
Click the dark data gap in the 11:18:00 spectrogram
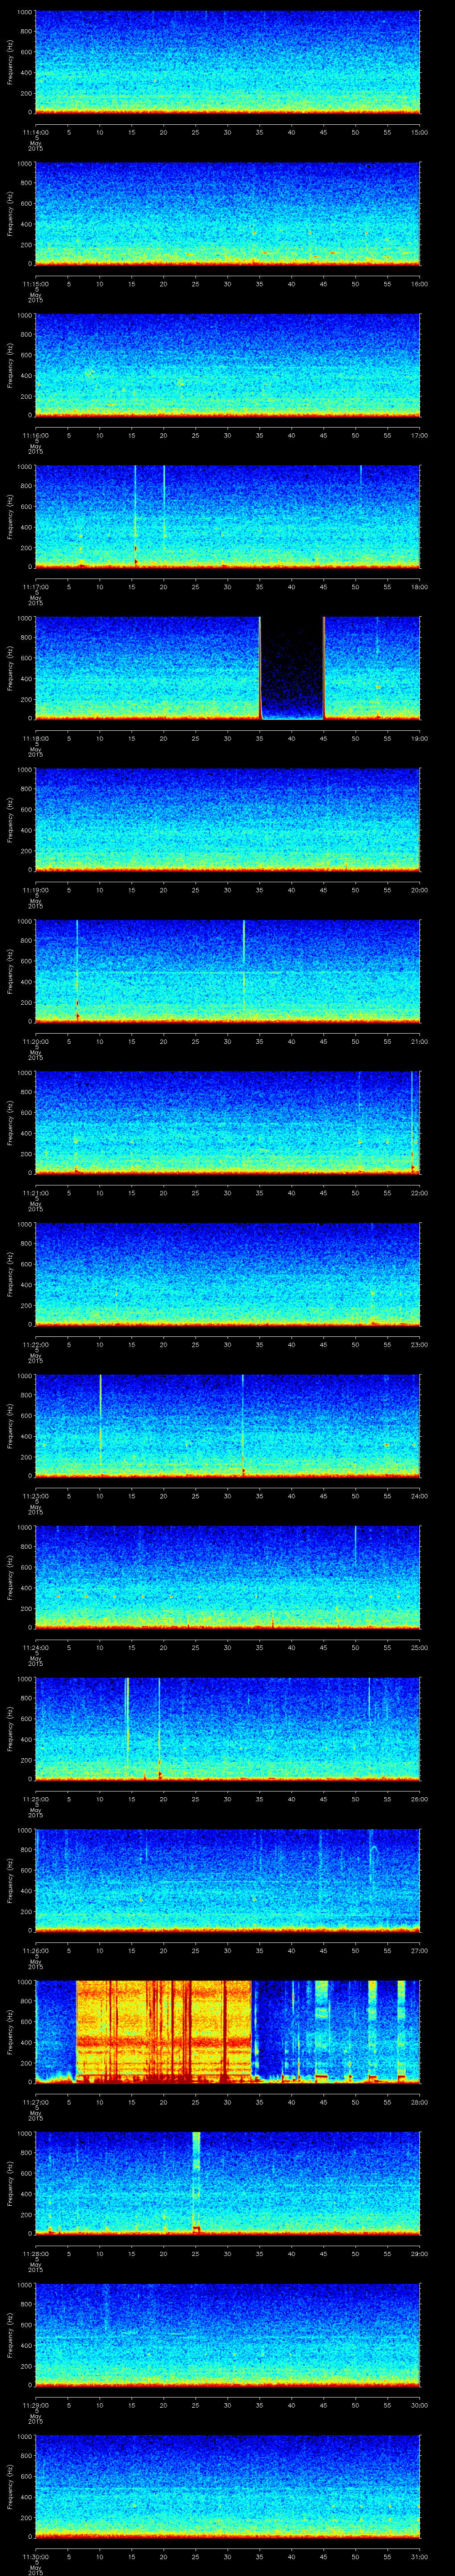[x=292, y=668]
